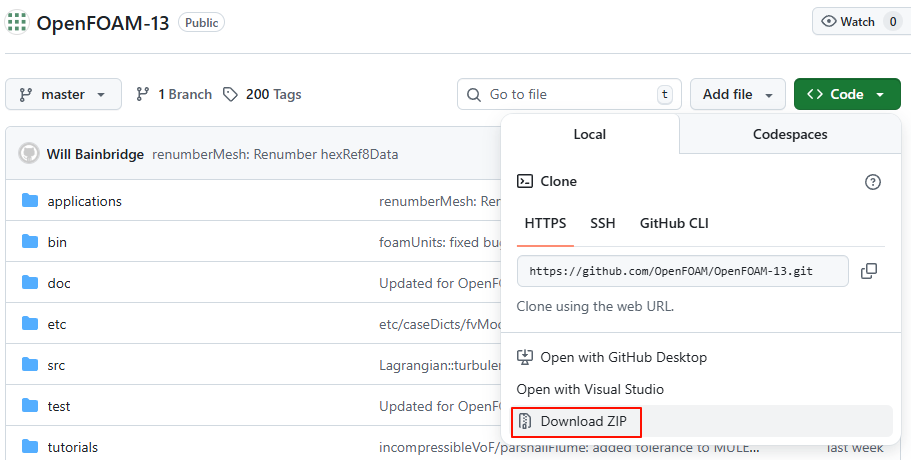Collapse the green Code dropdown
This screenshot has height=460, width=911.
(x=846, y=94)
